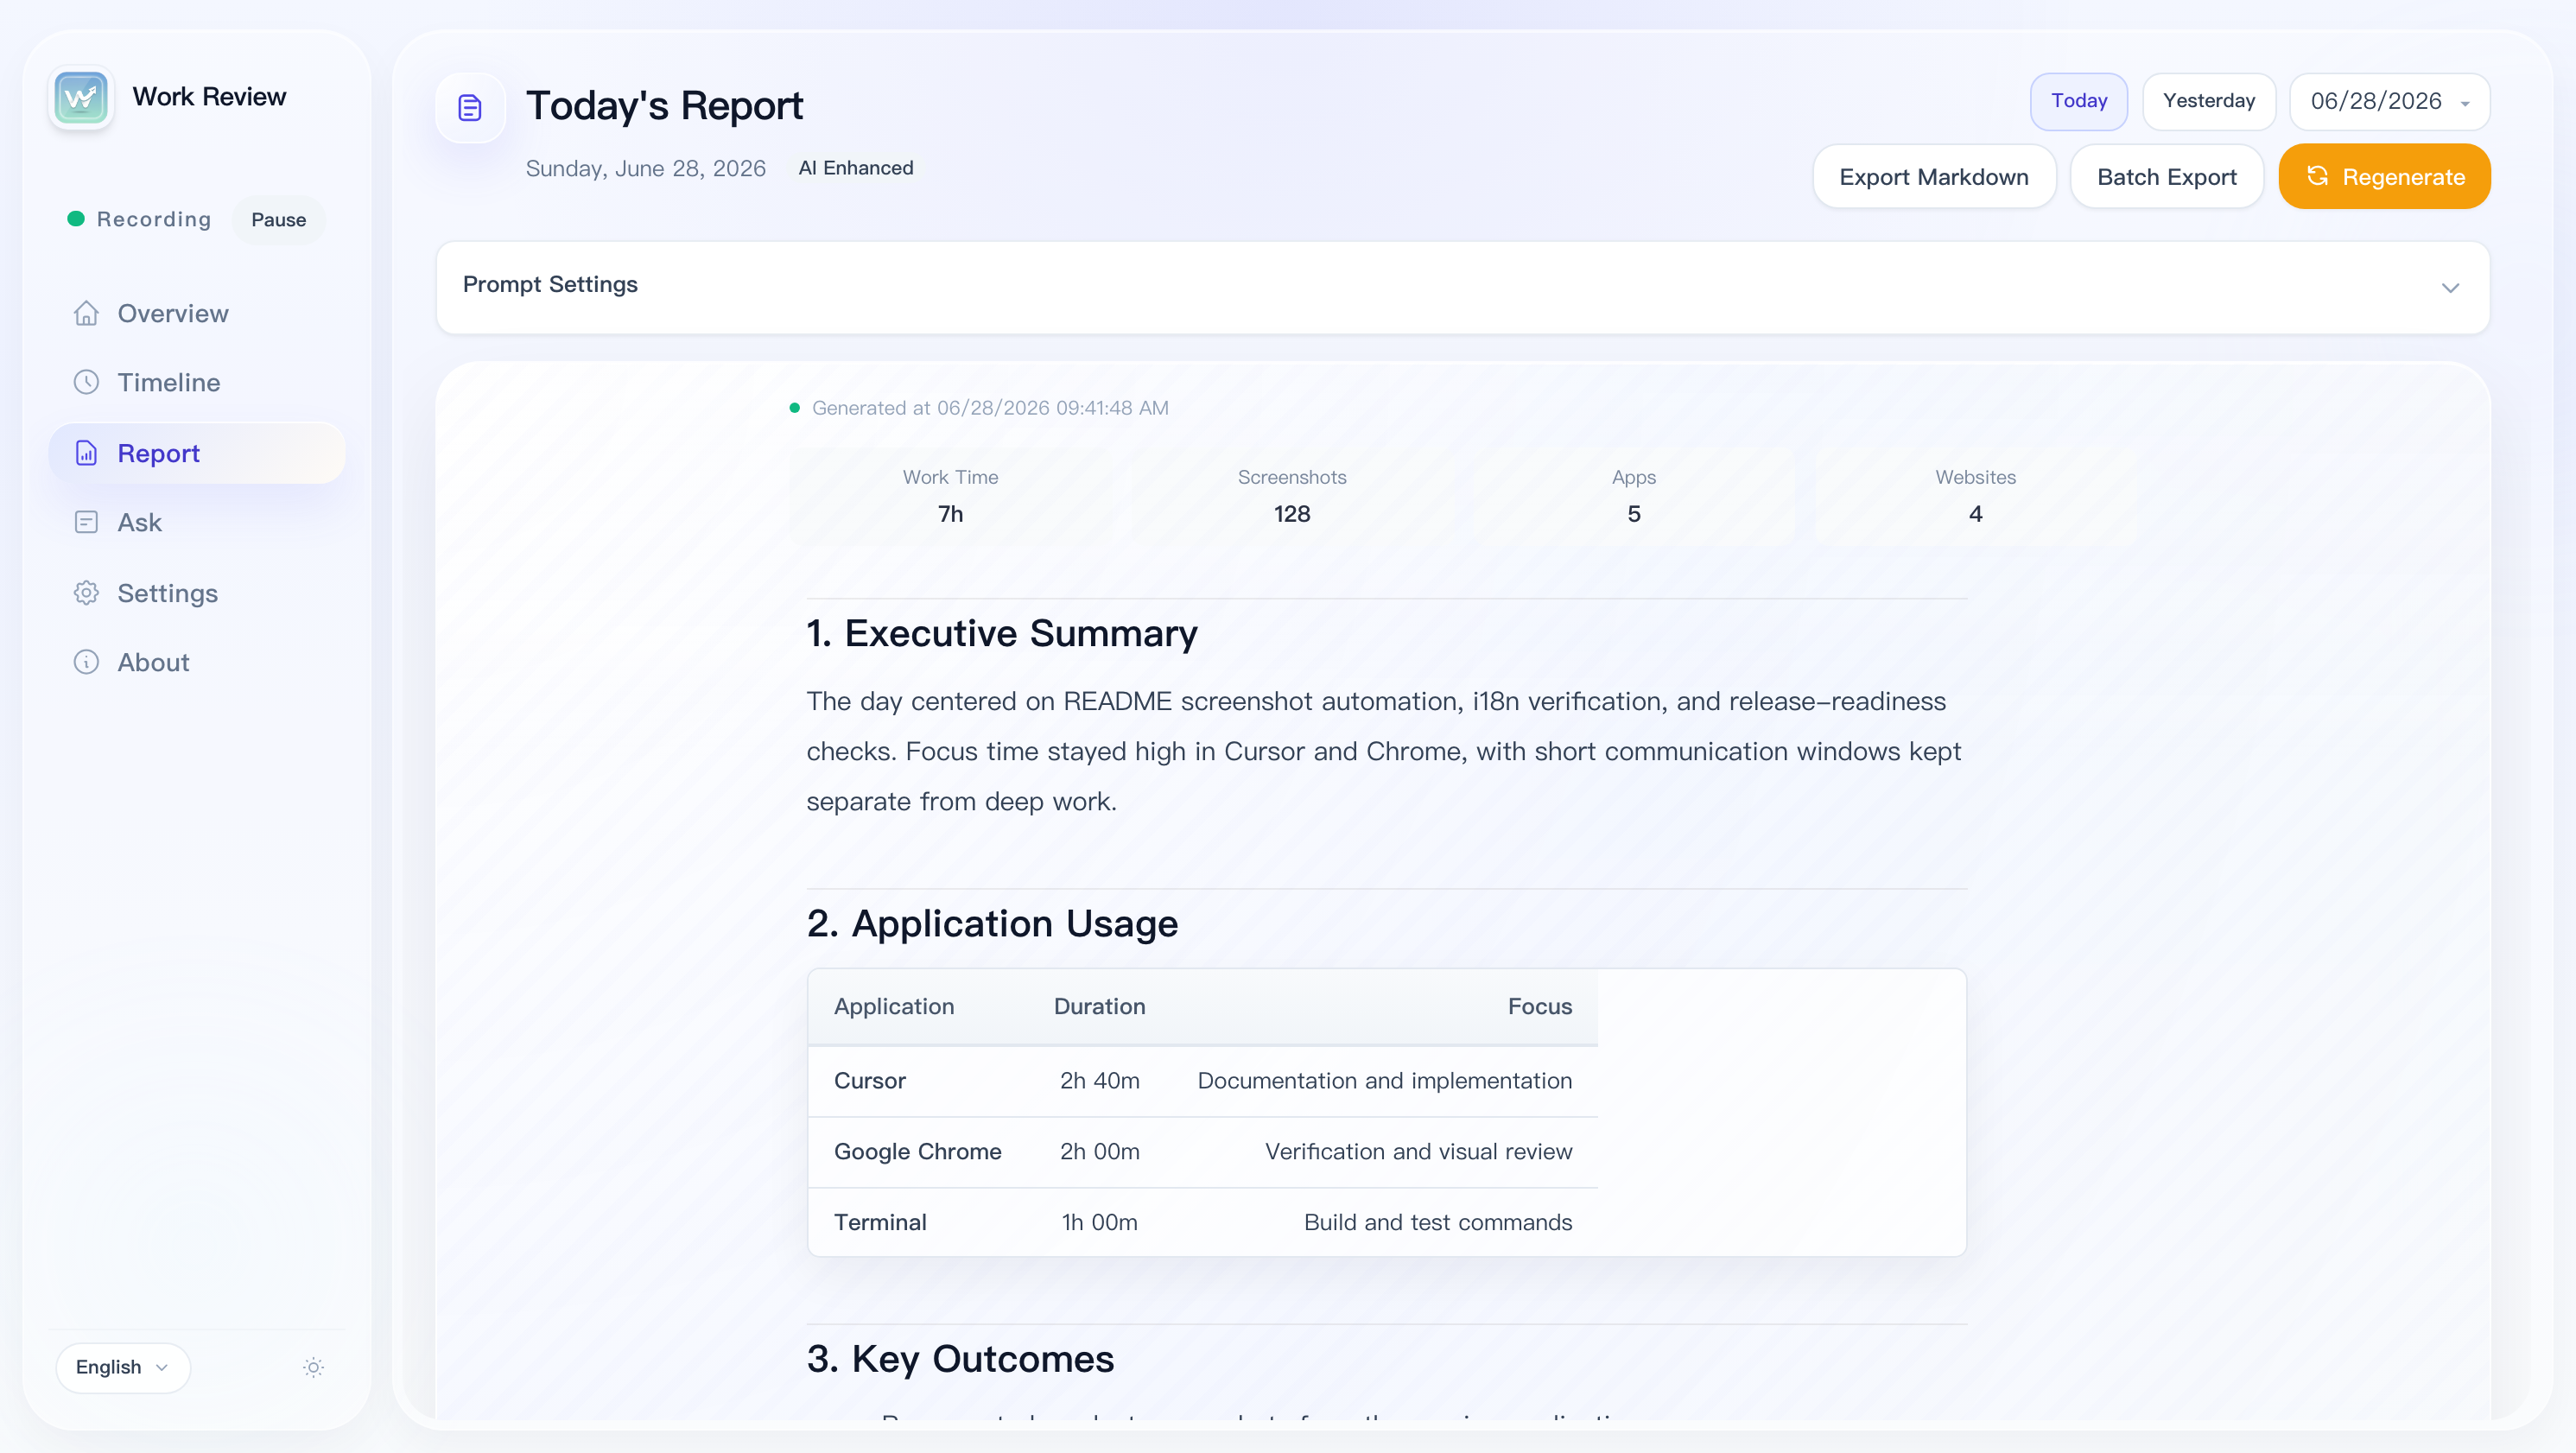The width and height of the screenshot is (2576, 1453).
Task: Click the Apps 5 stat card
Action: (x=1633, y=496)
